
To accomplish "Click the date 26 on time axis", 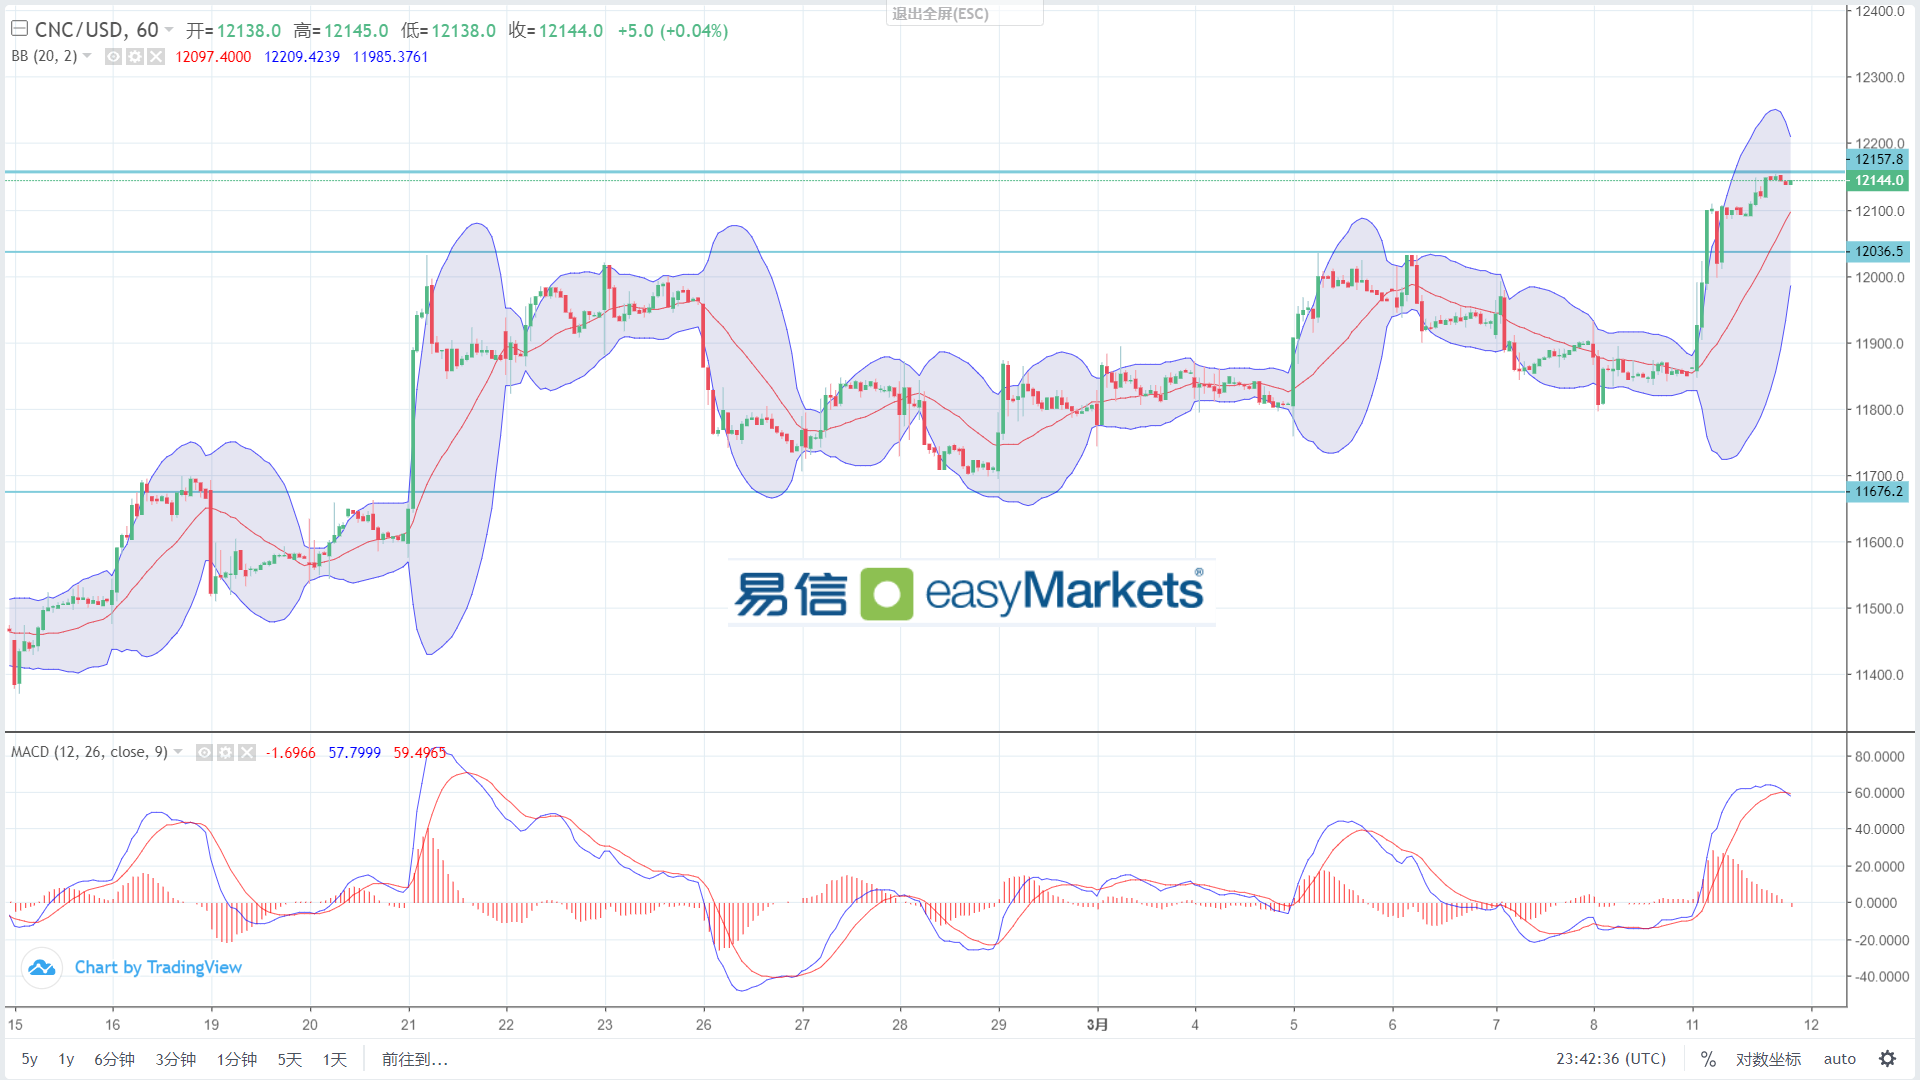I will click(704, 1024).
